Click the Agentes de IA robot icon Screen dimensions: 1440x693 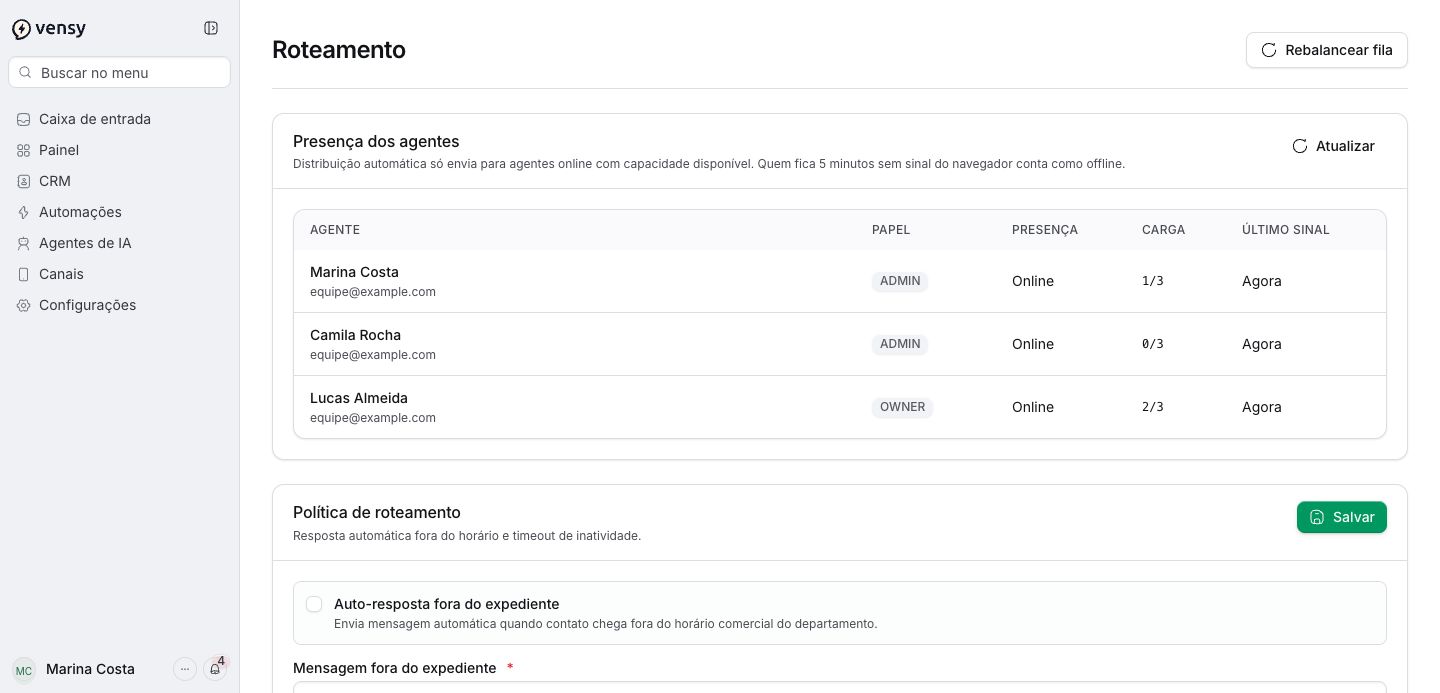pyautogui.click(x=23, y=243)
